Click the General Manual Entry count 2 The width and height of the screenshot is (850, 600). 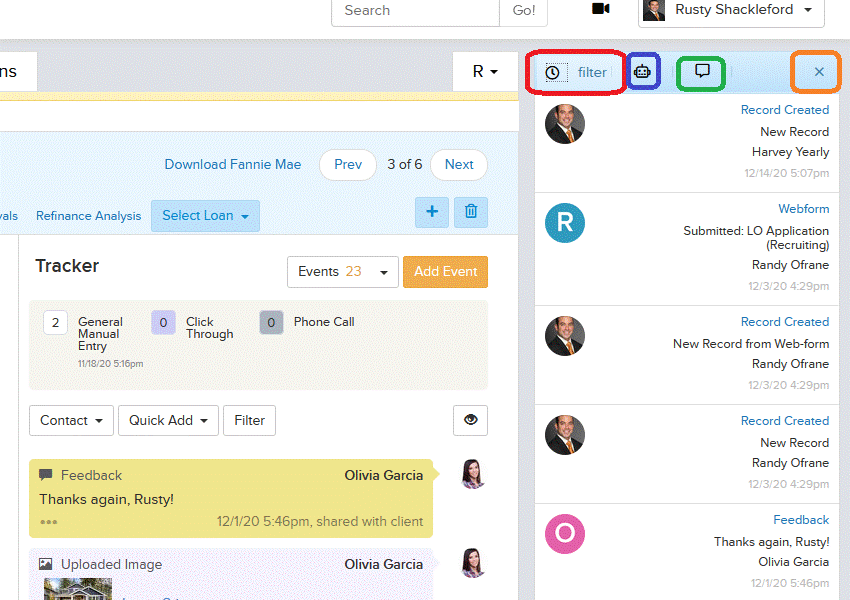coord(55,323)
